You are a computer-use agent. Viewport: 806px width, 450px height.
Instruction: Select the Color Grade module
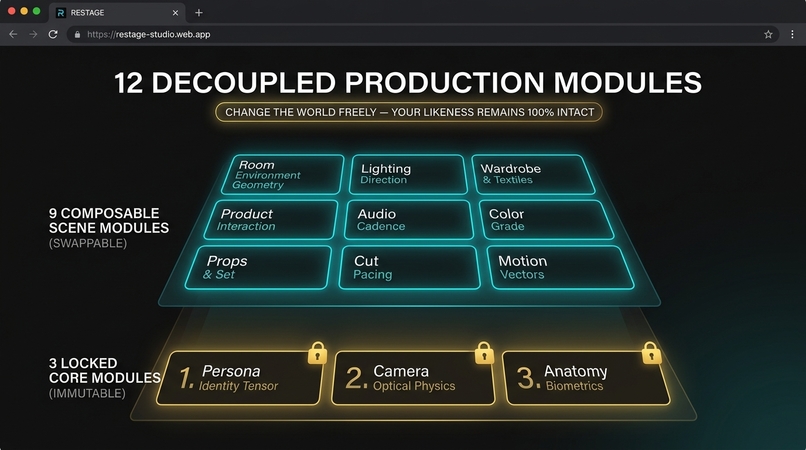[546, 220]
